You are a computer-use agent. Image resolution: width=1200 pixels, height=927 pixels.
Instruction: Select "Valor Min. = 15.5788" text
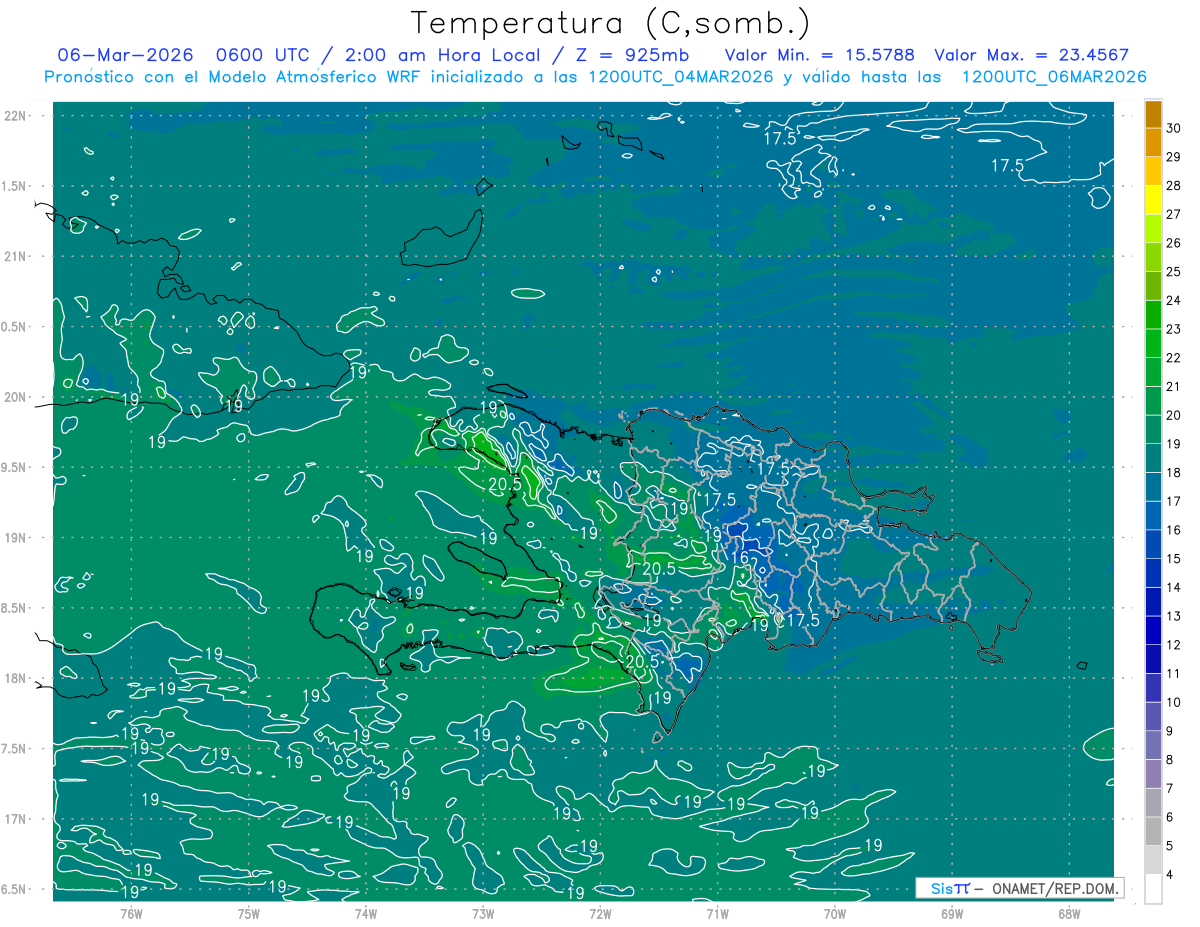click(x=819, y=55)
